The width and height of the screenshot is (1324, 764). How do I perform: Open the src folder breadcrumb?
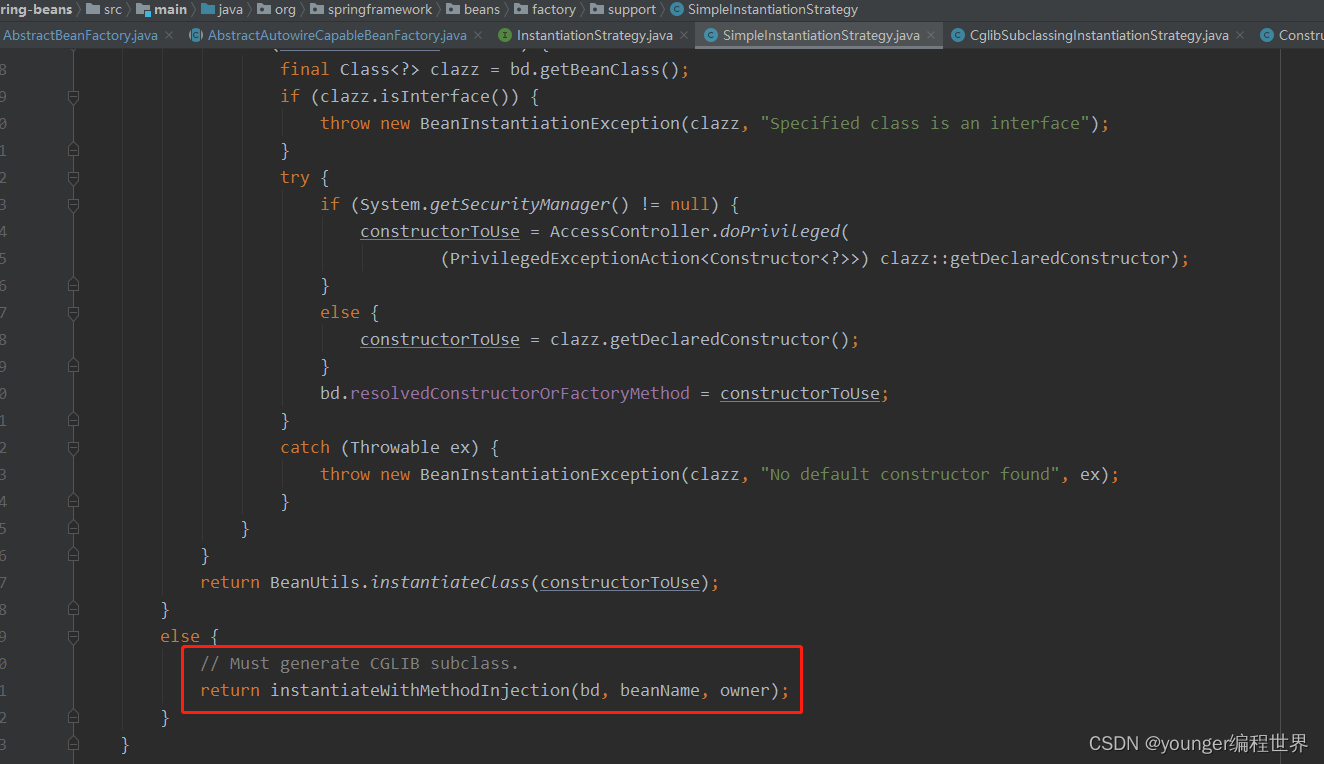pos(104,9)
